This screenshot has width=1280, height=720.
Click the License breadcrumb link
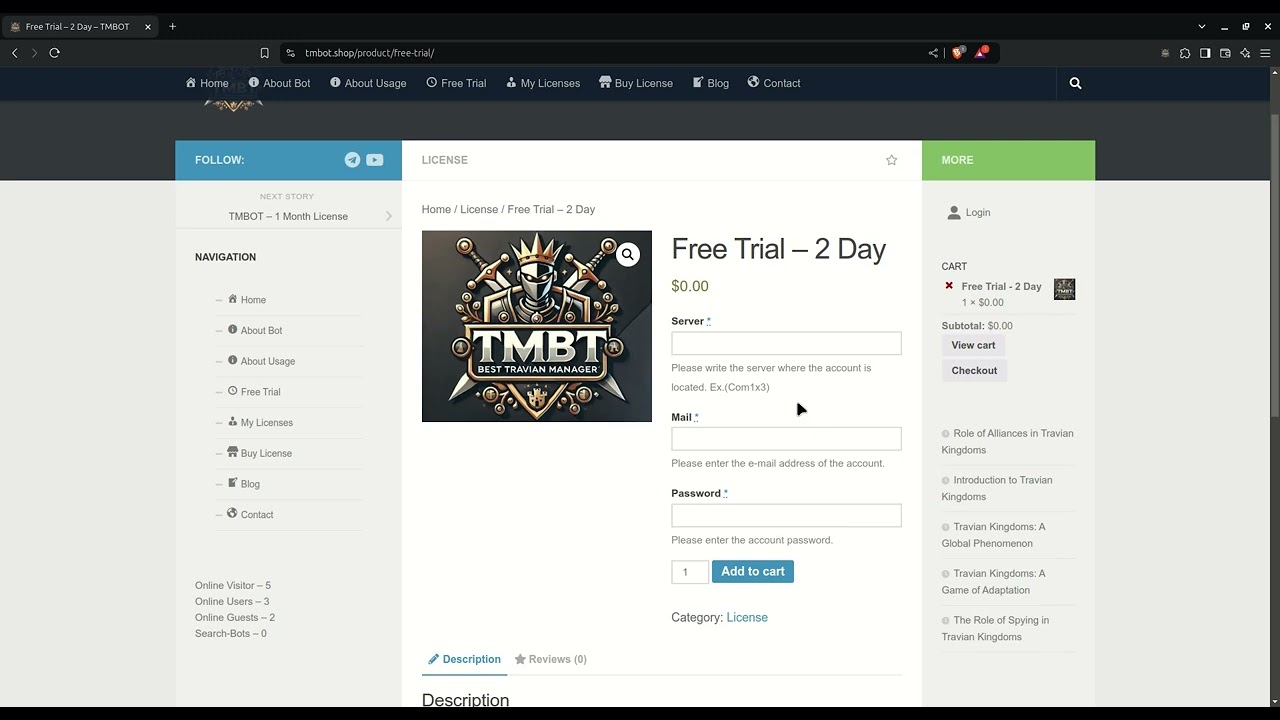(479, 209)
